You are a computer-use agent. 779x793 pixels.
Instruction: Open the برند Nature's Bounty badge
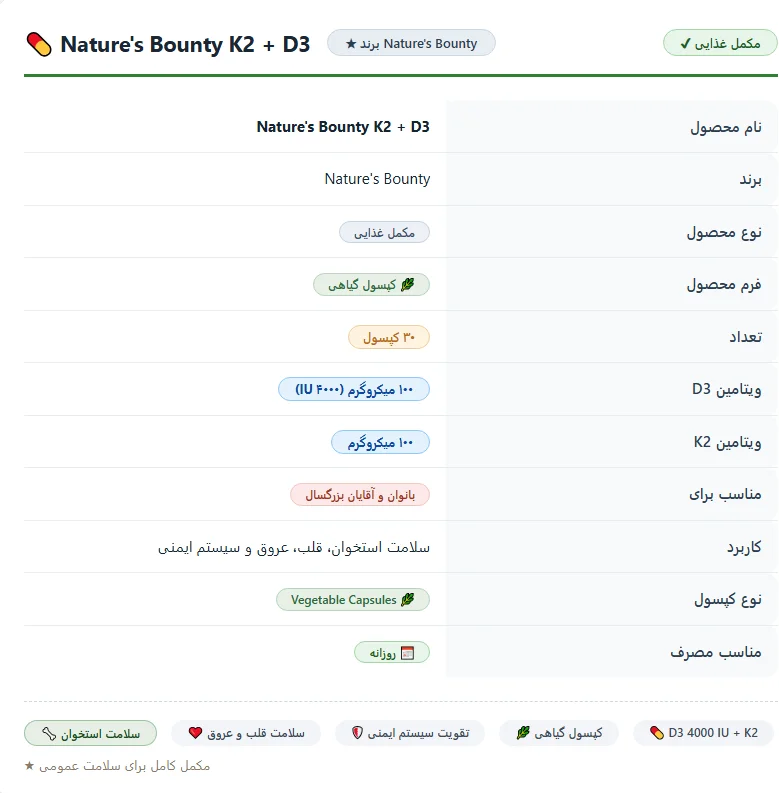click(411, 43)
